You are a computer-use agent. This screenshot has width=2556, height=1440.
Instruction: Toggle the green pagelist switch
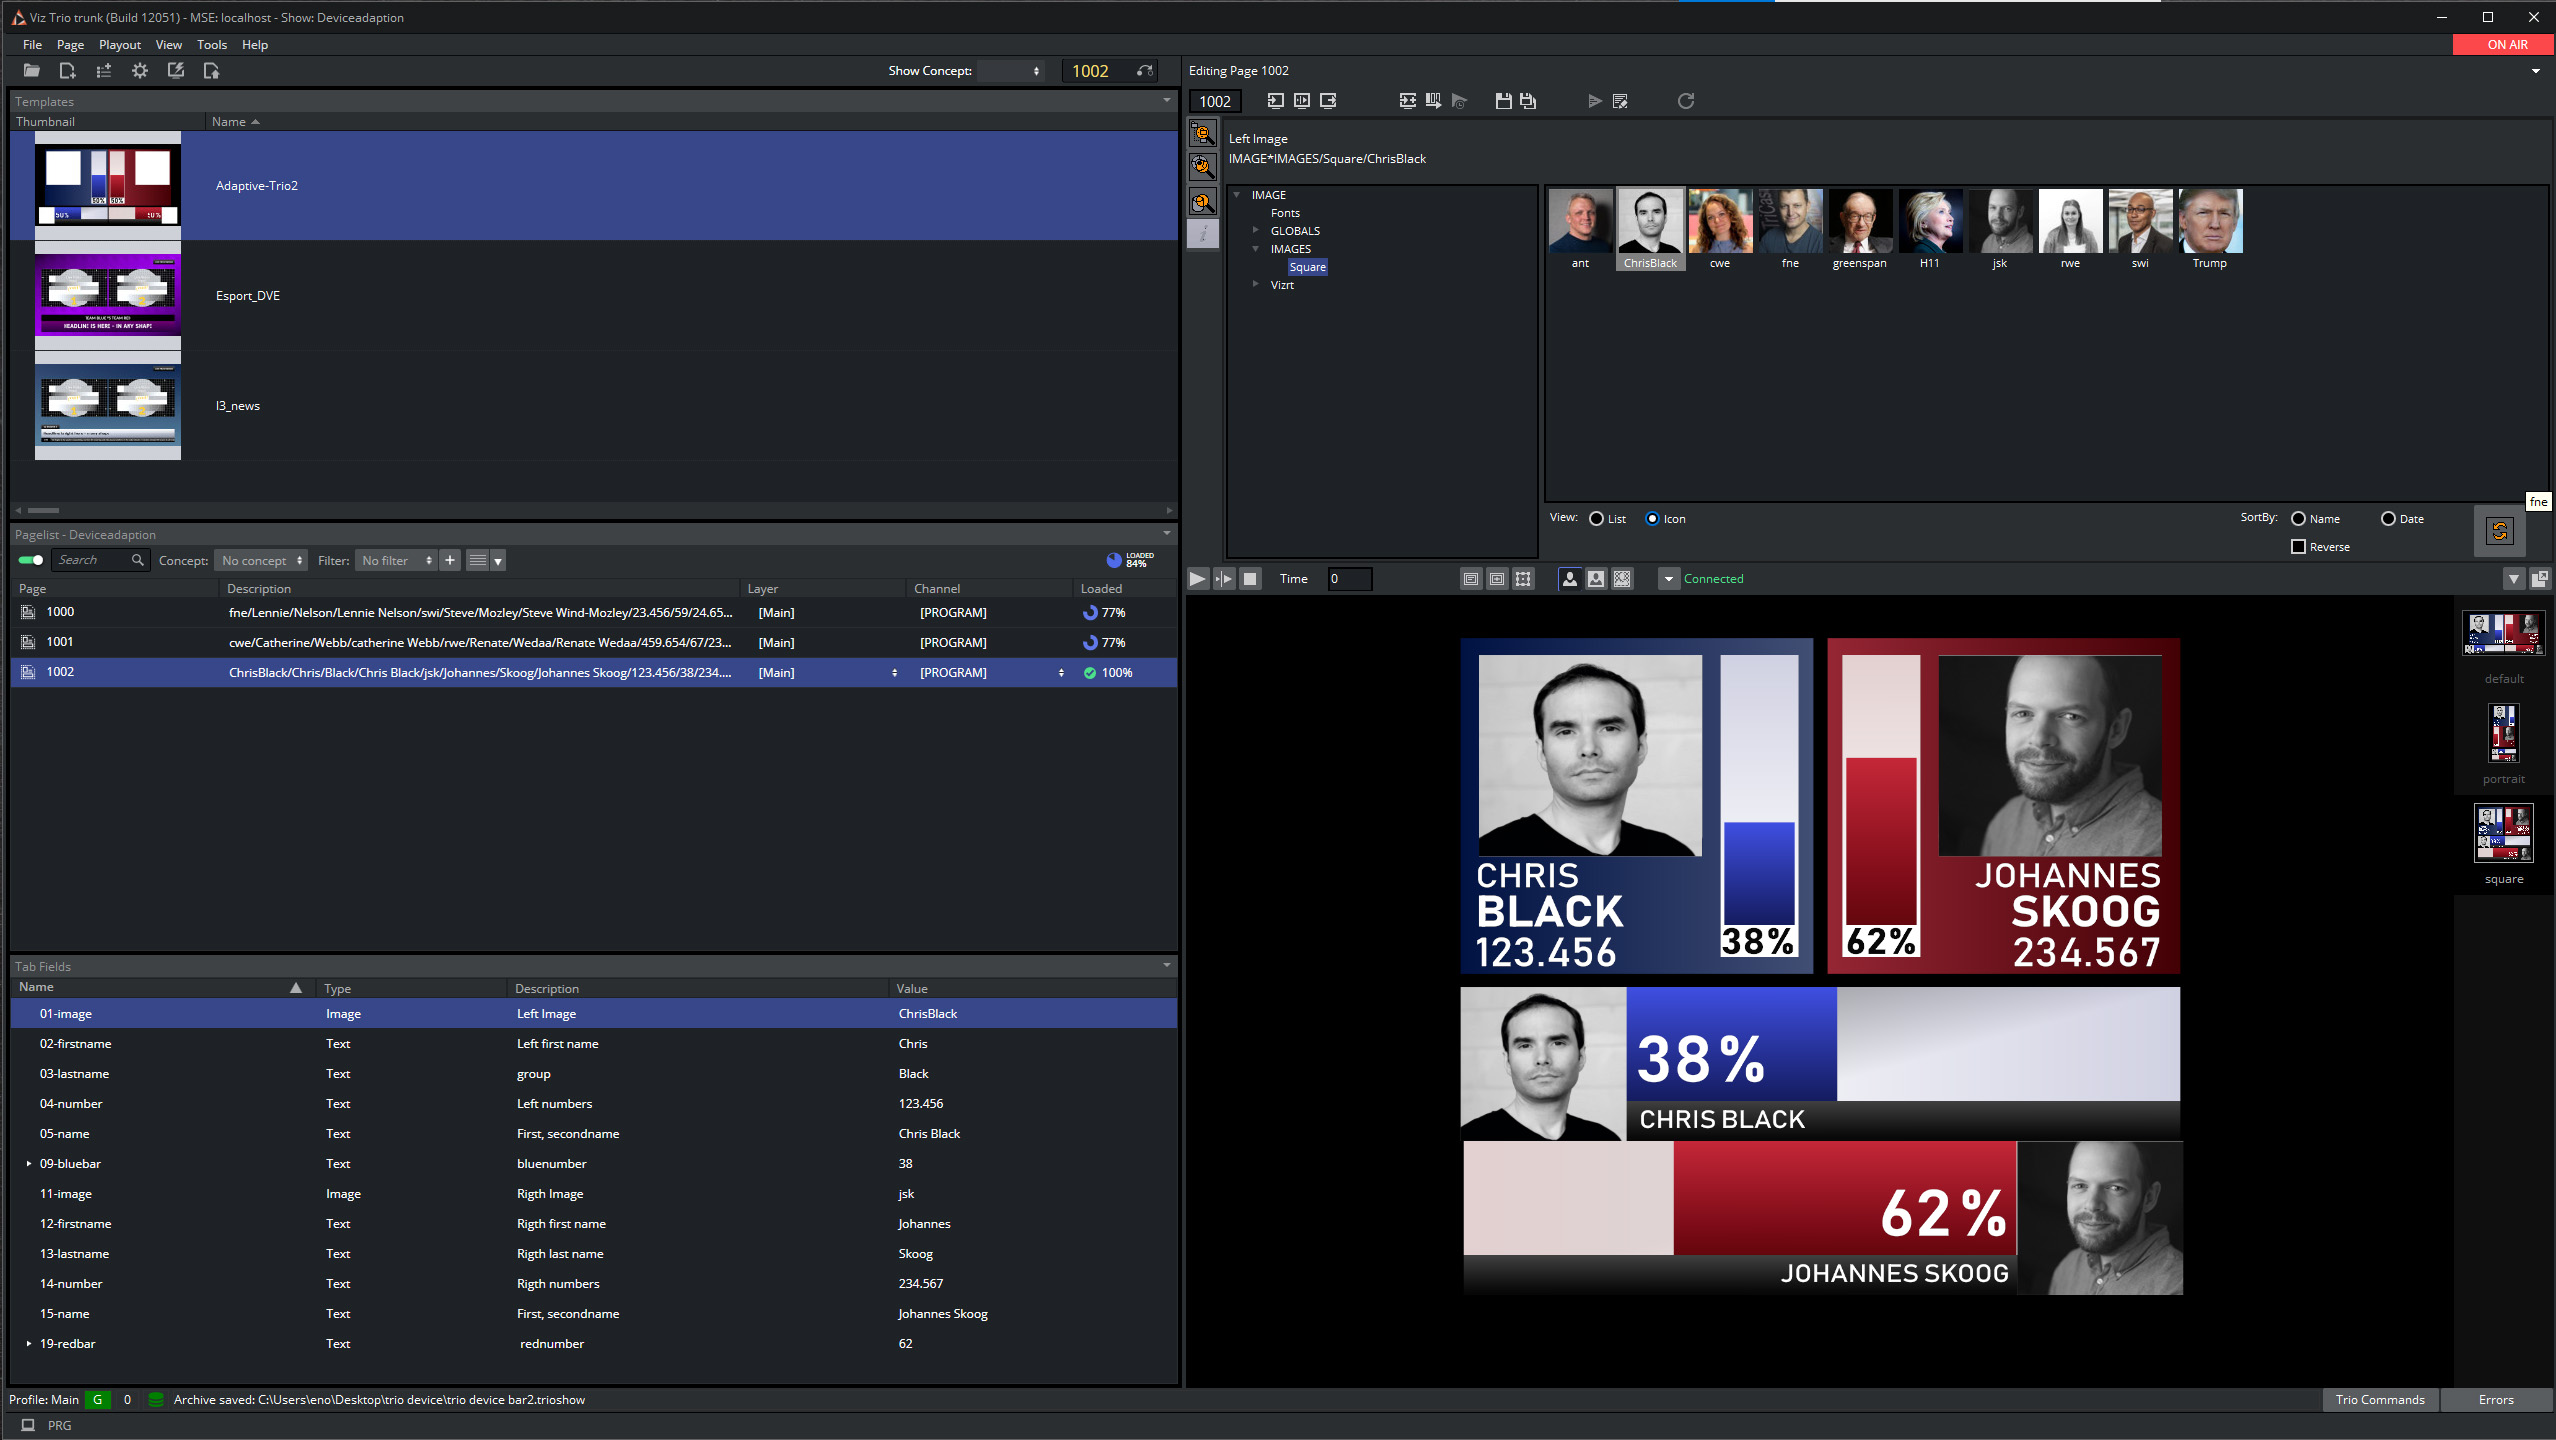tap(31, 560)
